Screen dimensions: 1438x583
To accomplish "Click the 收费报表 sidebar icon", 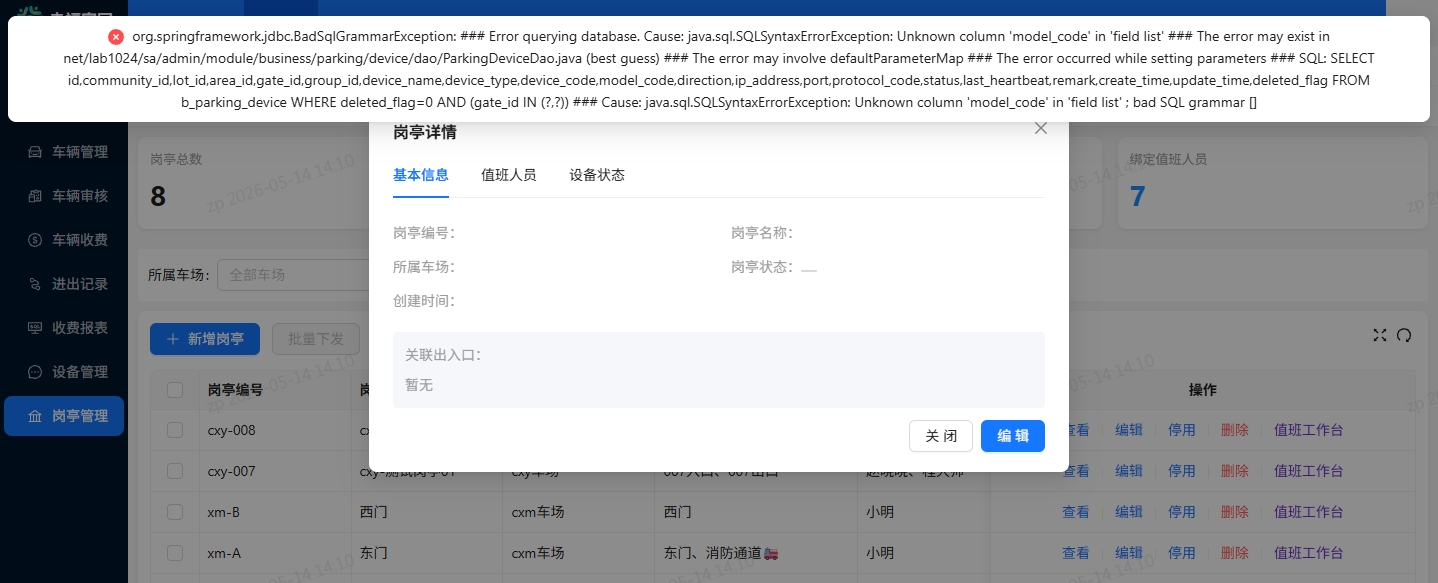I will click(x=35, y=328).
